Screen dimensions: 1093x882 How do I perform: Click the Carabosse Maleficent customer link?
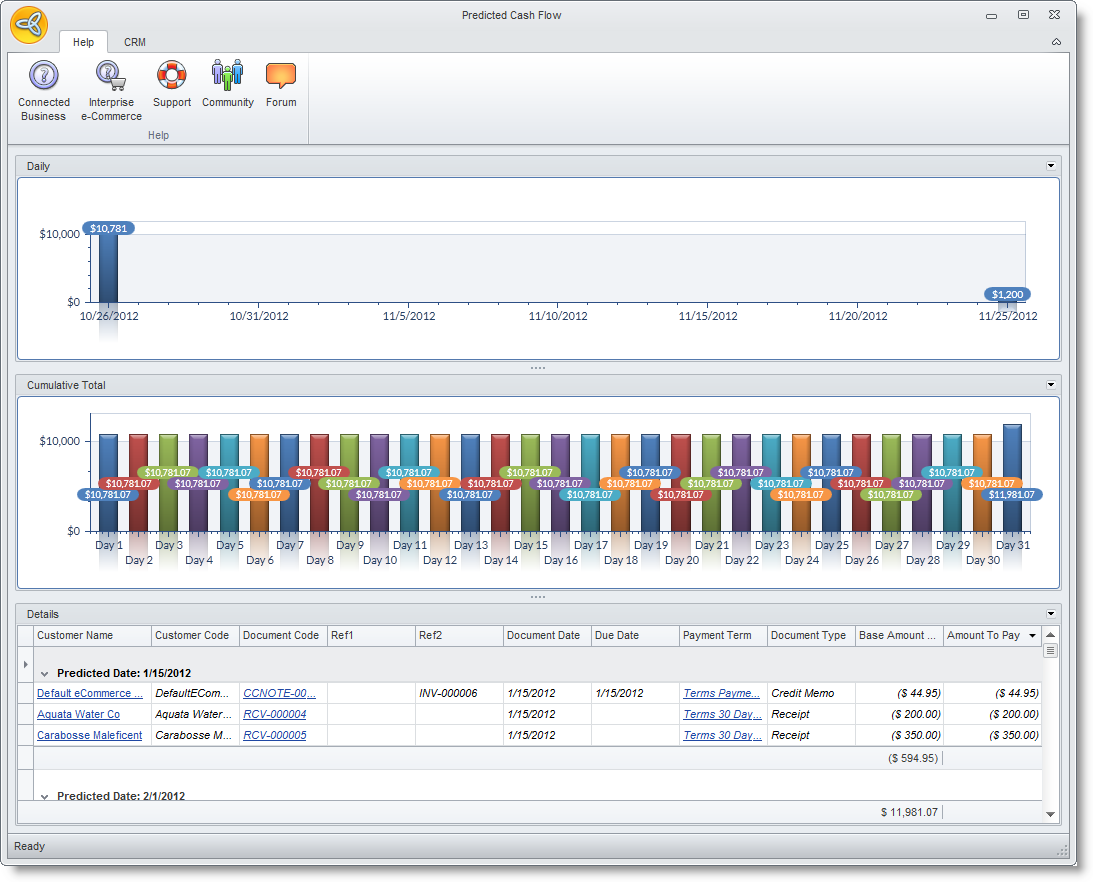pyautogui.click(x=89, y=736)
